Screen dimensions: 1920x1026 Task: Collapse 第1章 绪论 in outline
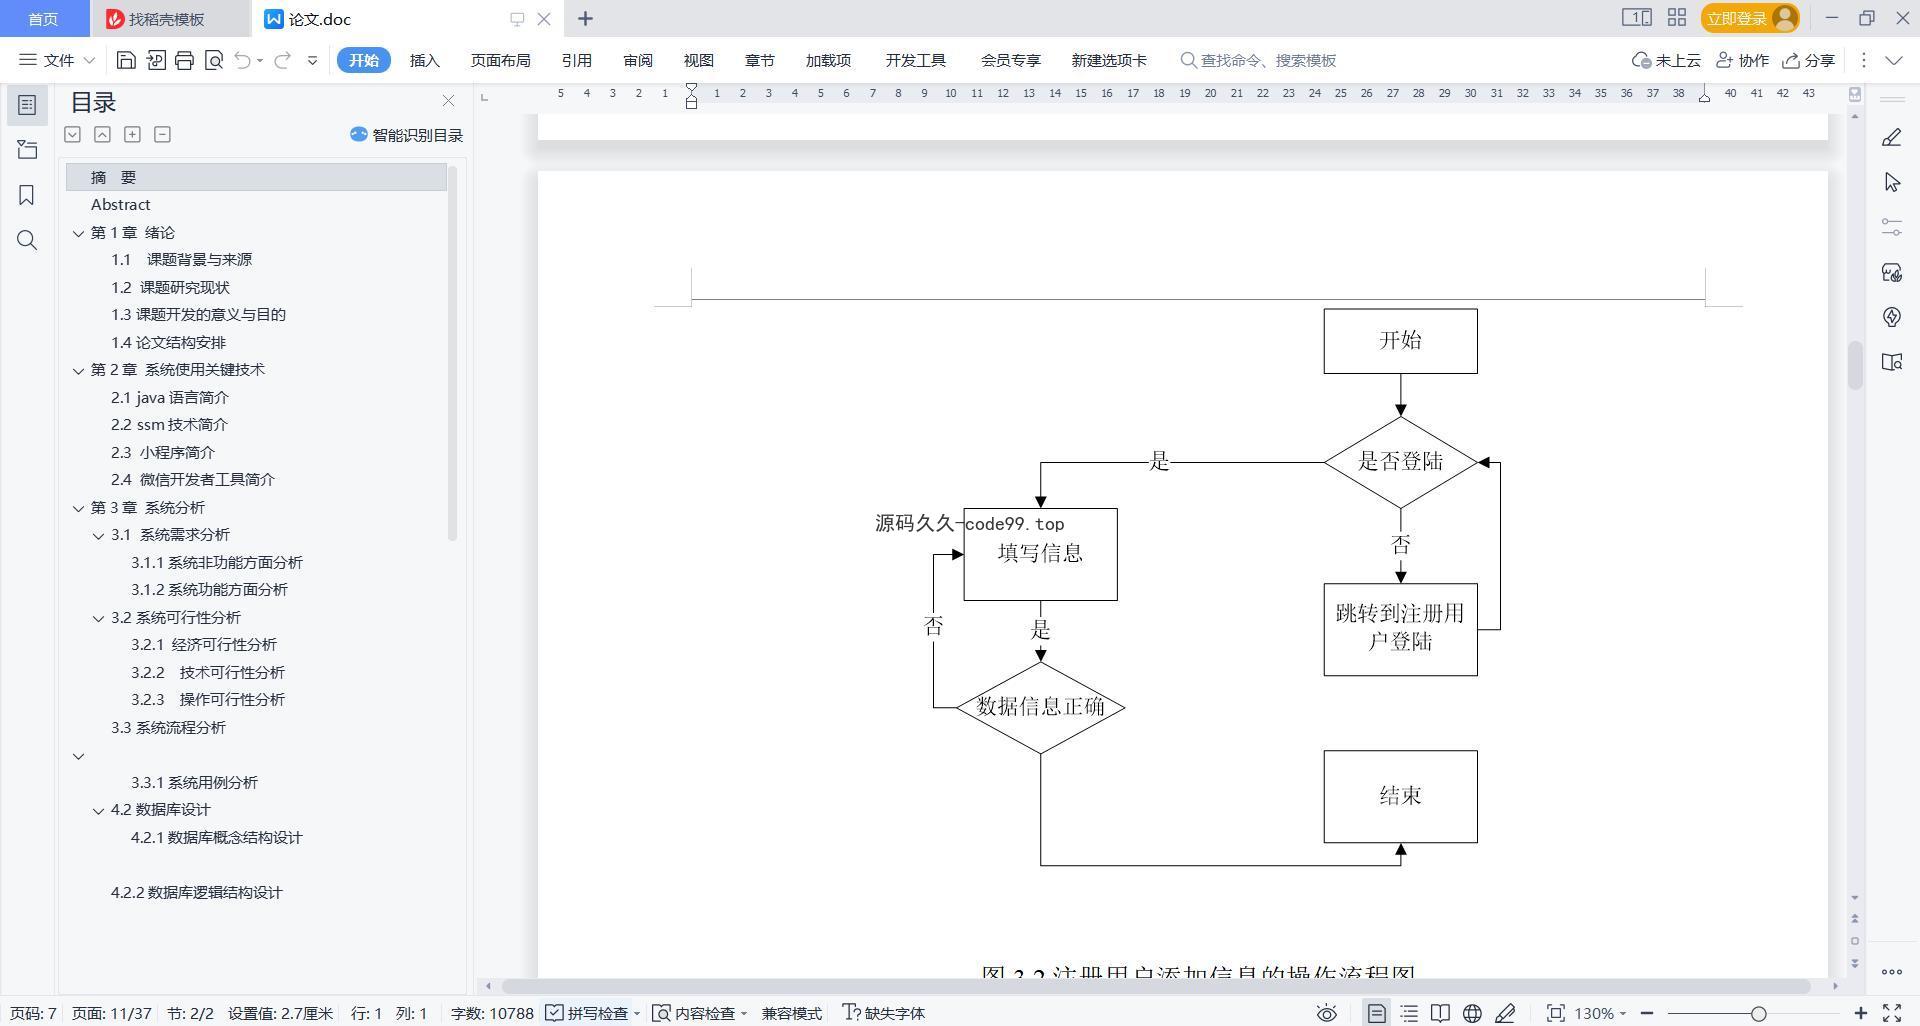tap(78, 233)
